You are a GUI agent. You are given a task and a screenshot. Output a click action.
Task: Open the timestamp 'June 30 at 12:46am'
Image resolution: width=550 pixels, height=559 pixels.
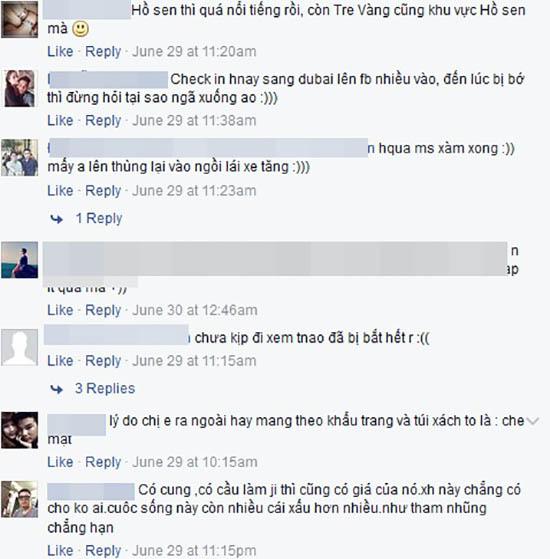(x=195, y=310)
